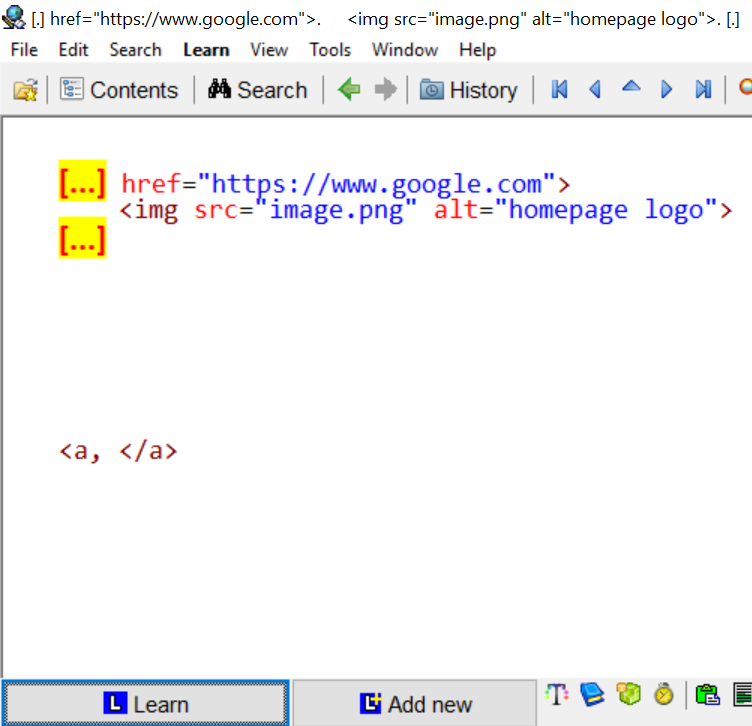This screenshot has width=752, height=726.
Task: Click the second yellow [...] cloze placeholder
Action: tap(82, 237)
